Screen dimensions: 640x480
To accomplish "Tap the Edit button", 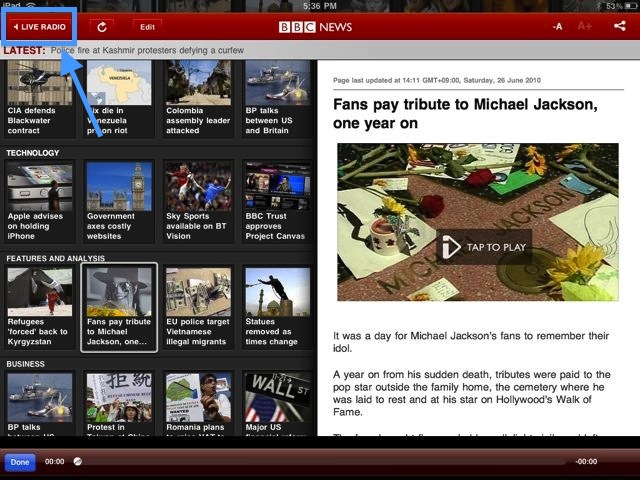I will tap(147, 27).
